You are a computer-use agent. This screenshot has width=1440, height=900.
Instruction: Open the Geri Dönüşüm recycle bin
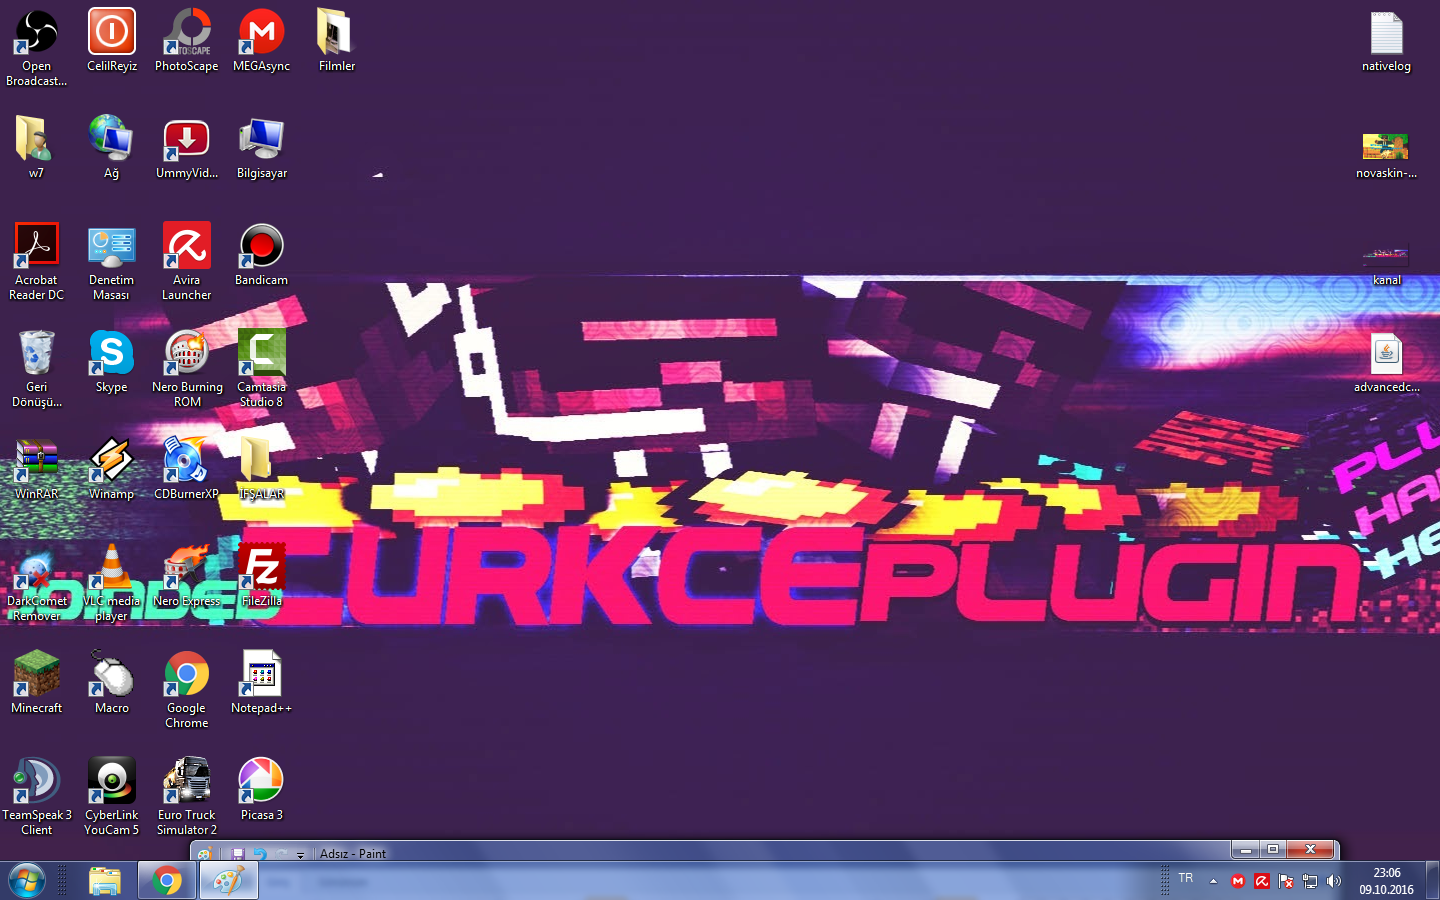point(36,368)
